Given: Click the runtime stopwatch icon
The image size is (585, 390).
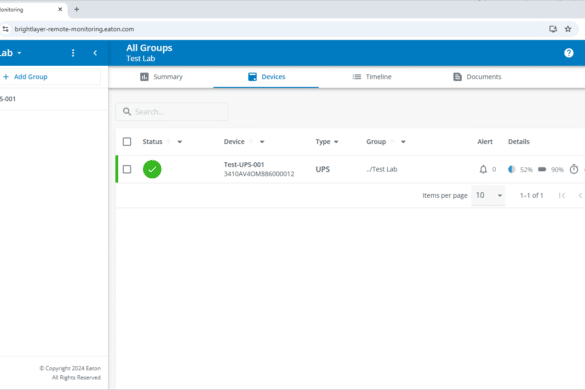Looking at the screenshot, I should (x=574, y=169).
